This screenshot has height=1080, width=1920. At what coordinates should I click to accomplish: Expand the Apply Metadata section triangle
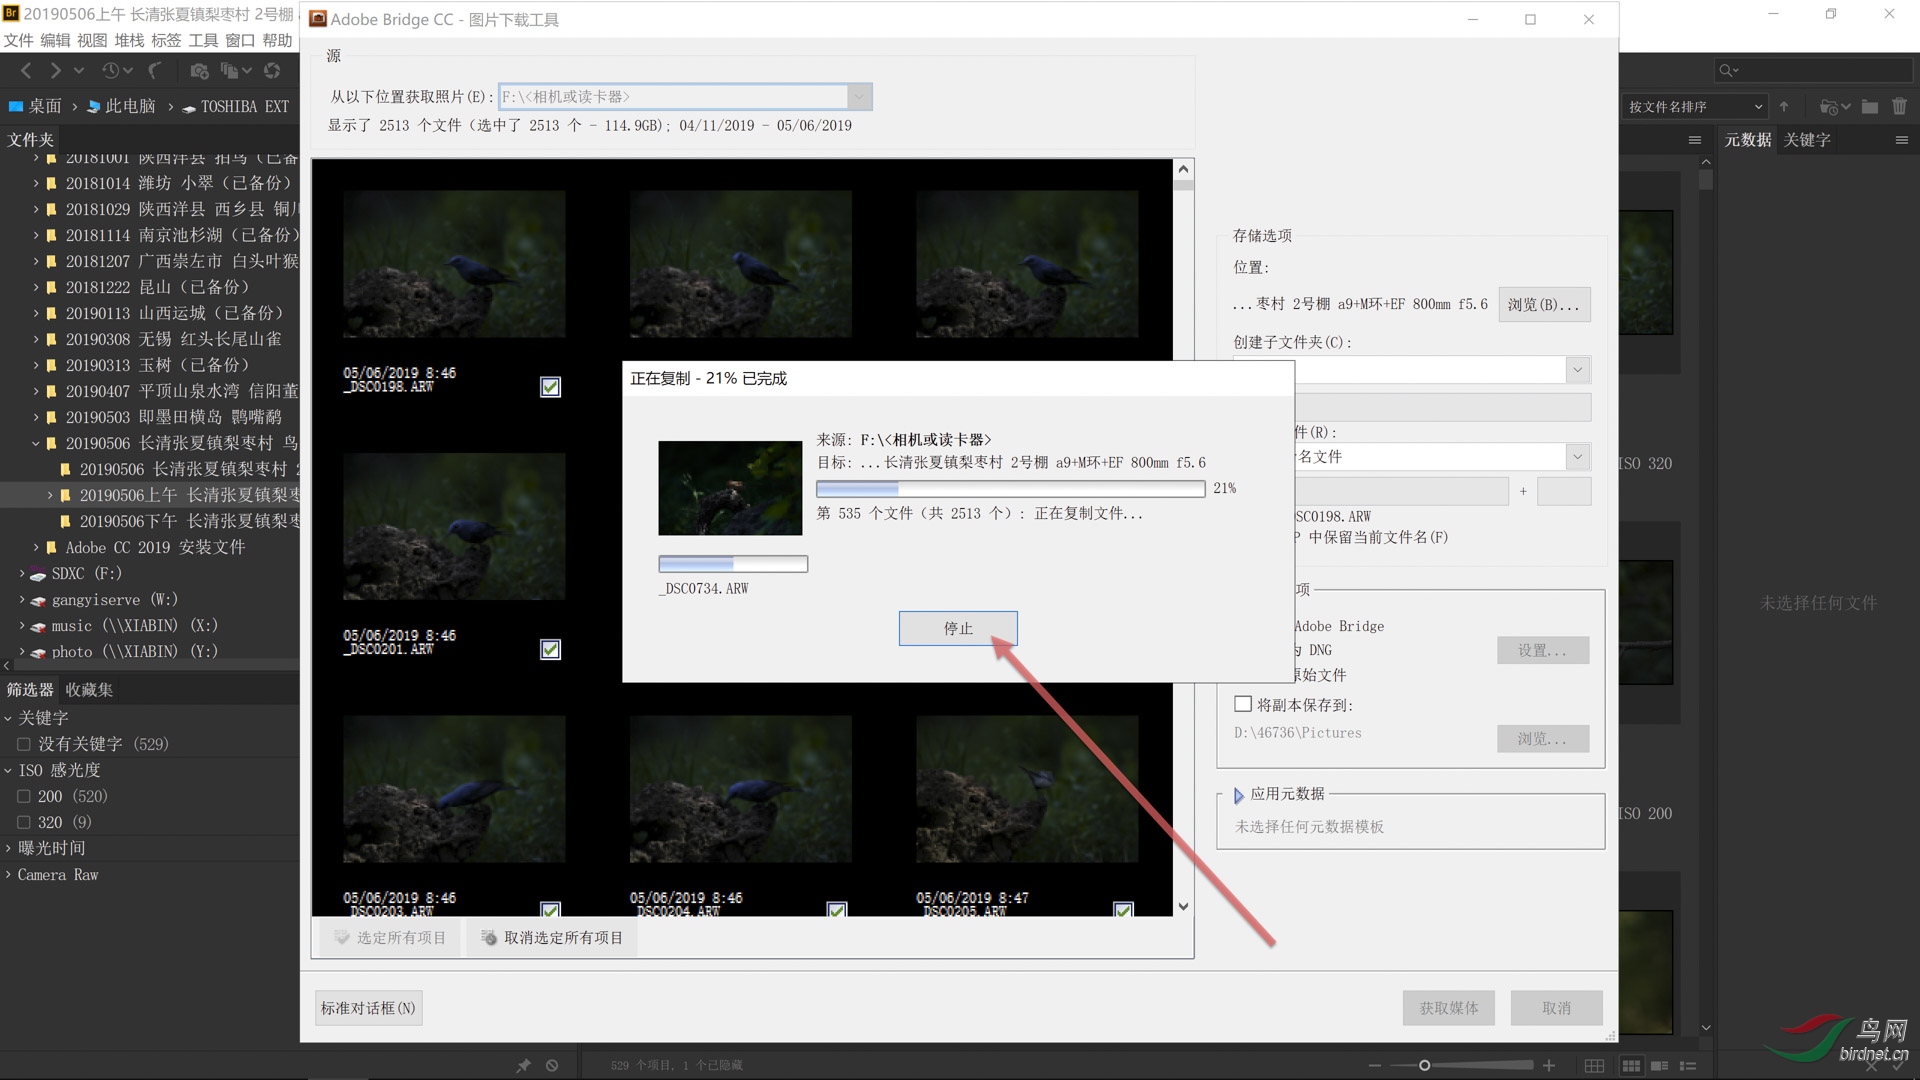1239,795
